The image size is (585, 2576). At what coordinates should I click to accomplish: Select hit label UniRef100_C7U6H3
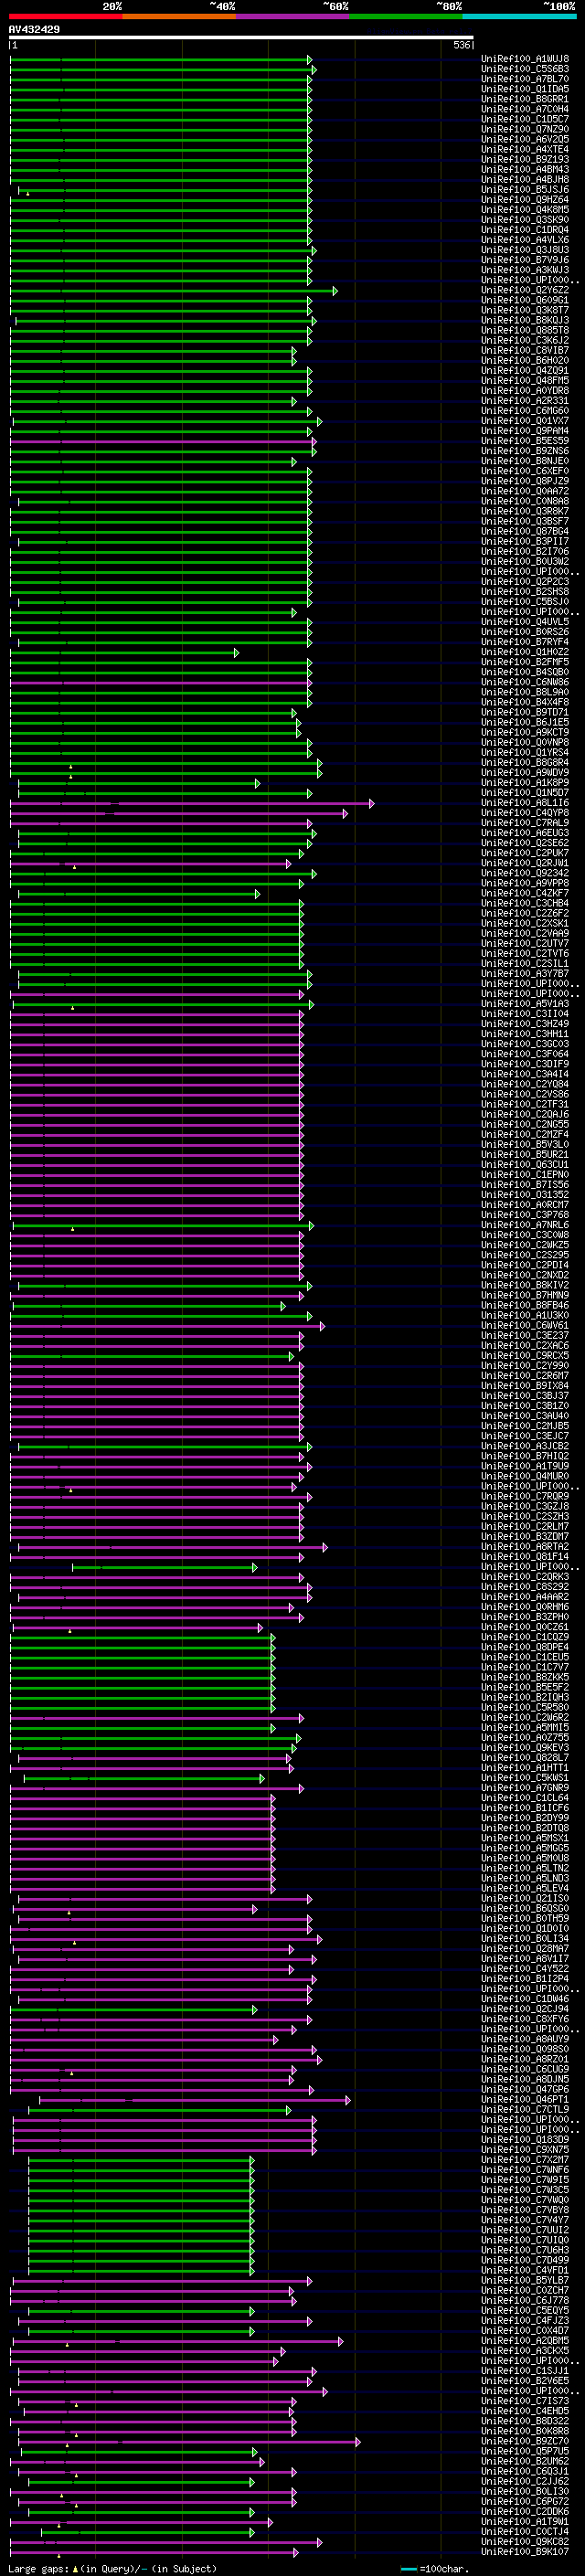tap(525, 2250)
